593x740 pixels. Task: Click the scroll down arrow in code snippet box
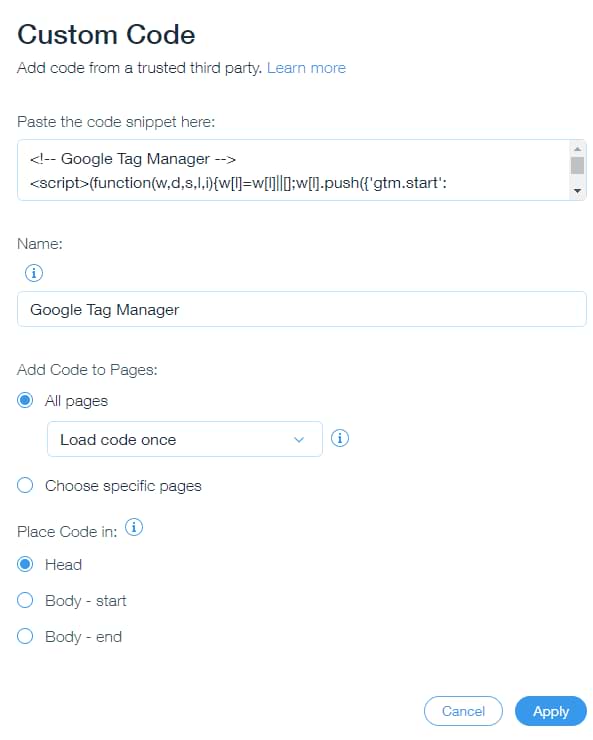577,191
